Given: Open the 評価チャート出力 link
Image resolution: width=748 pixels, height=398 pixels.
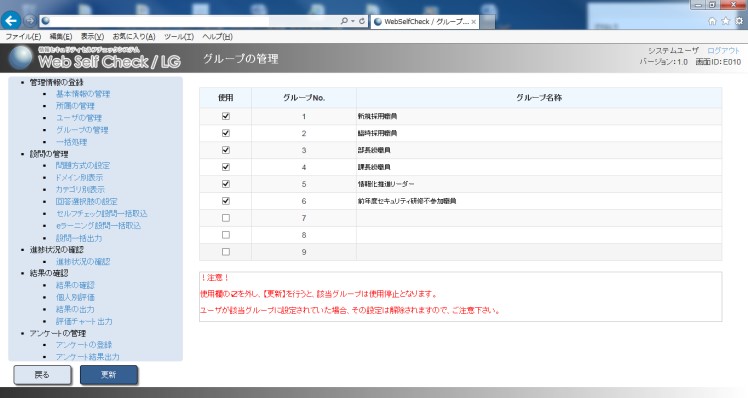Looking at the screenshot, I should click(84, 321).
